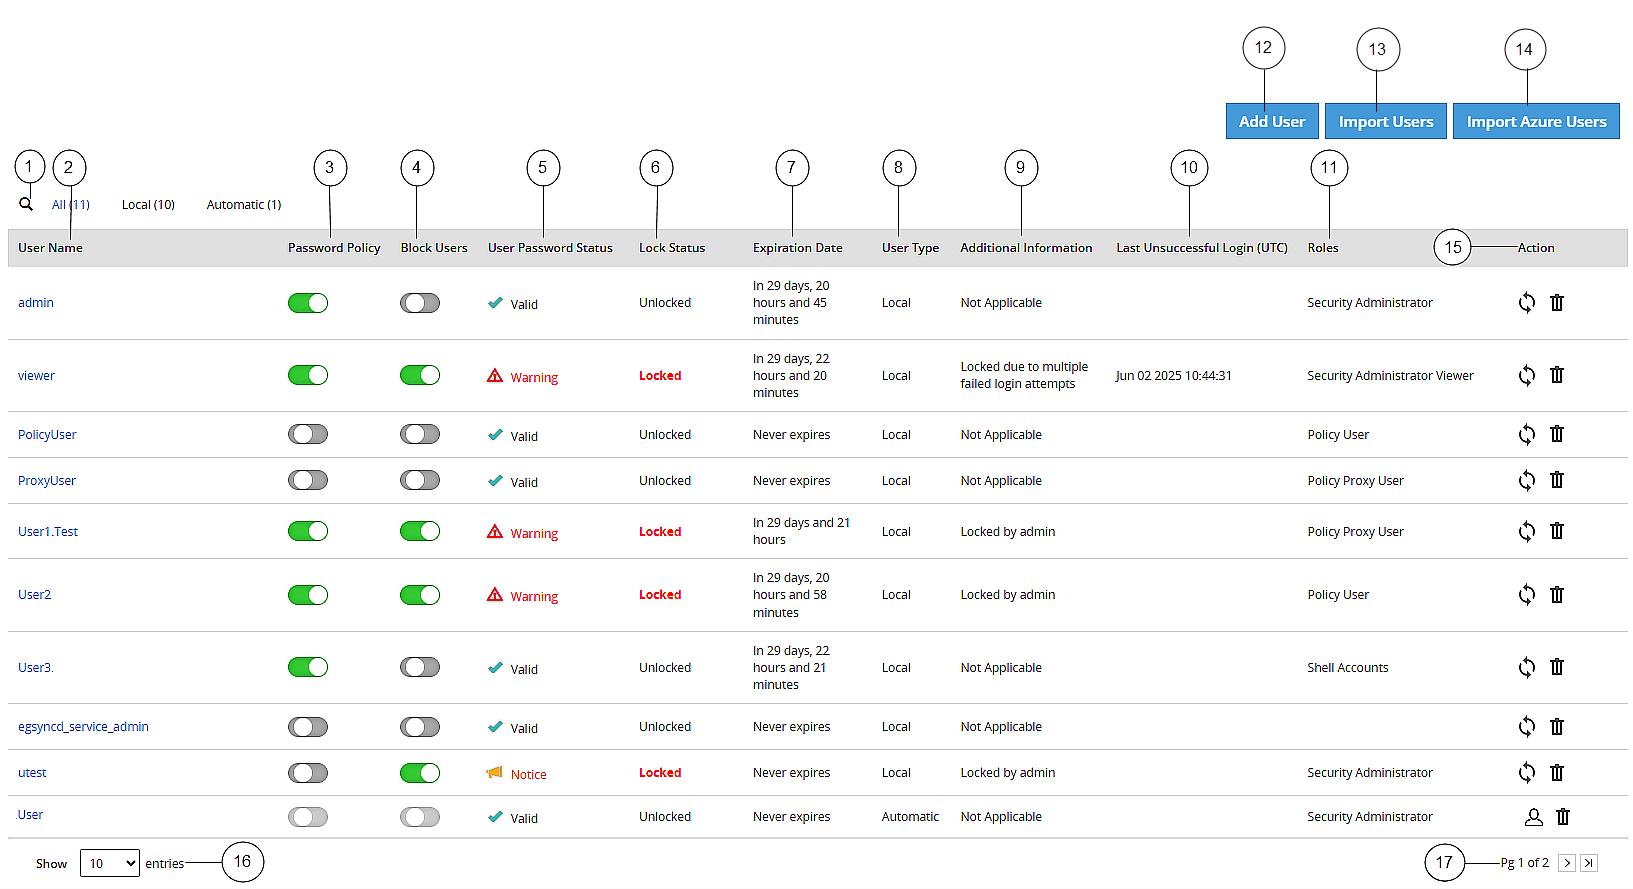Unblock the viewer user toggle
The image size is (1633, 889).
pos(420,375)
